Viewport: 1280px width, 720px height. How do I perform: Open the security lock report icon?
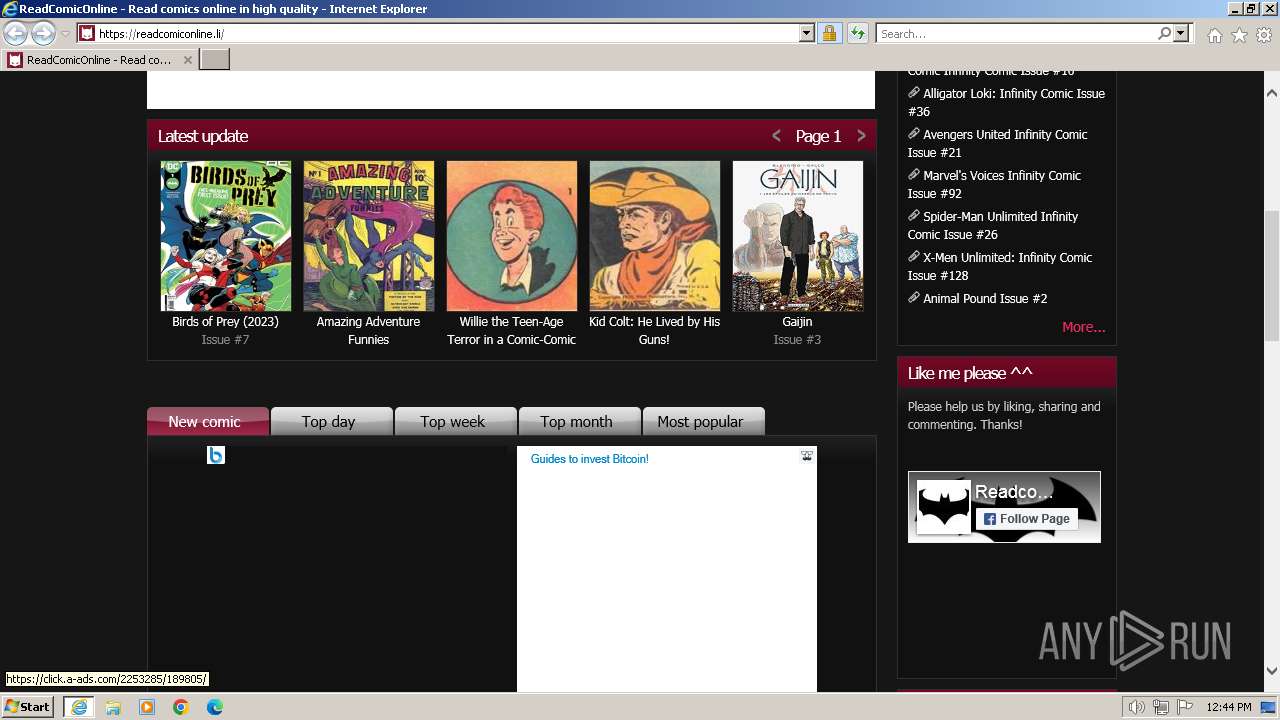point(829,33)
